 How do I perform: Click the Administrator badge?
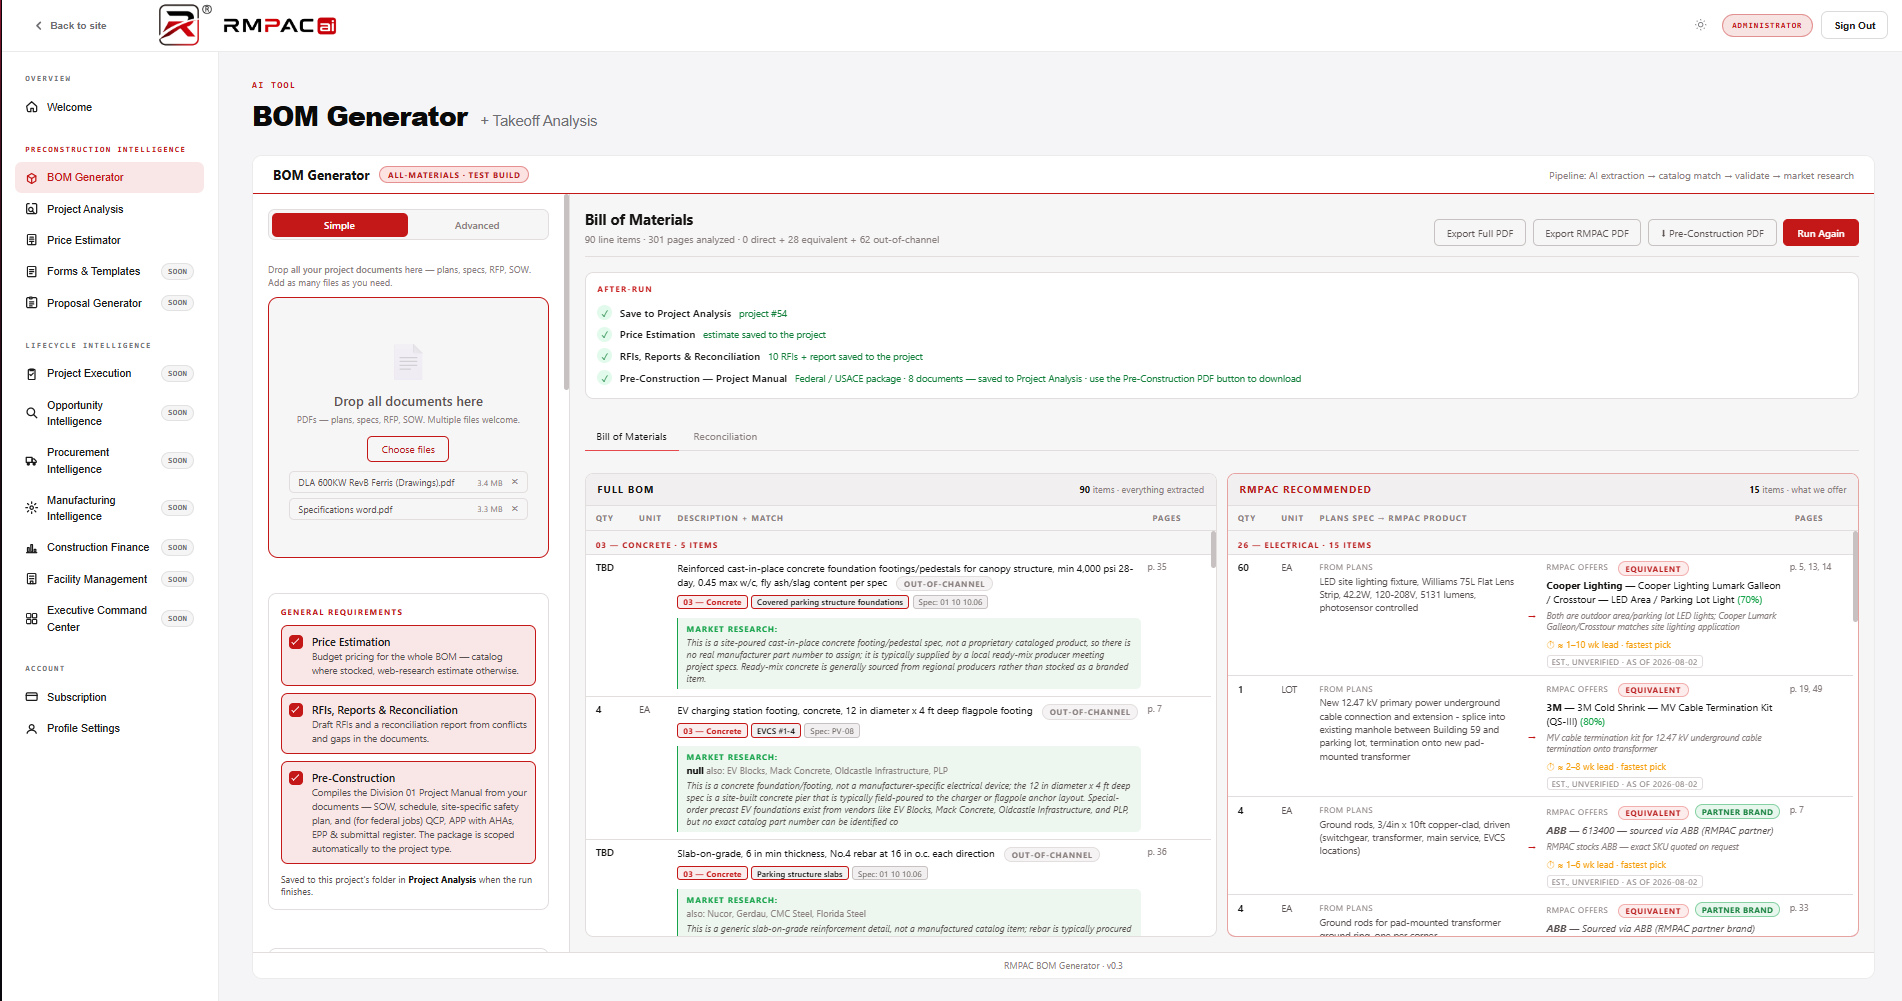pyautogui.click(x=1767, y=25)
